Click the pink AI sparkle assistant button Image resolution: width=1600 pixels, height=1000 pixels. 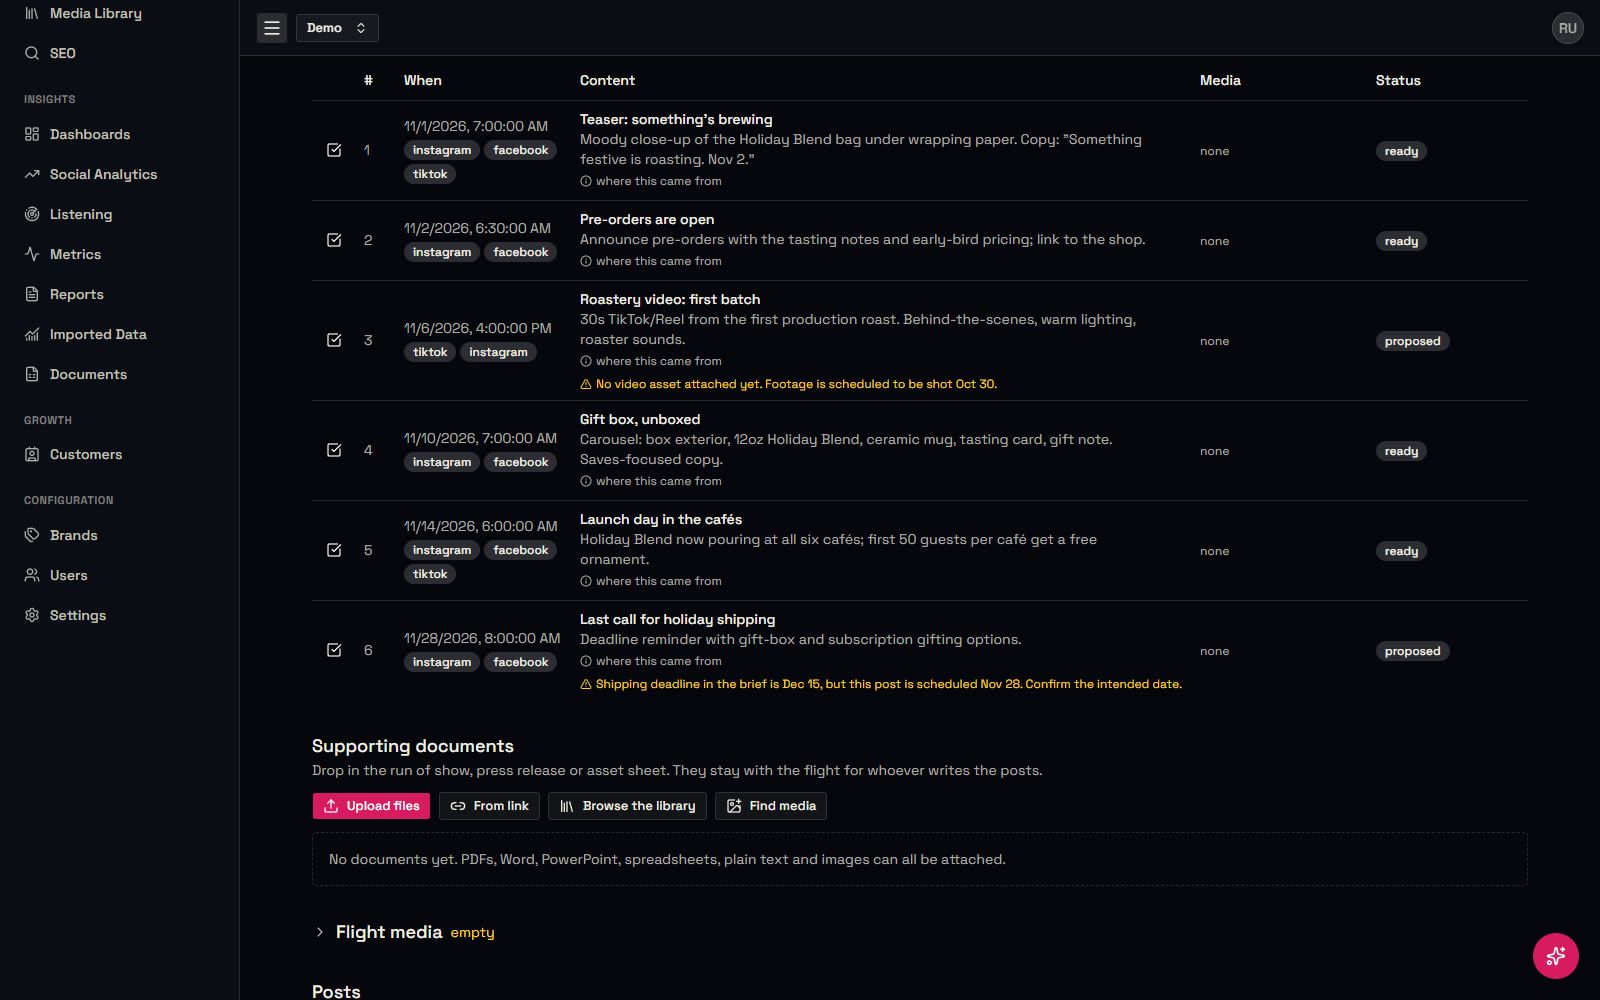[1555, 956]
